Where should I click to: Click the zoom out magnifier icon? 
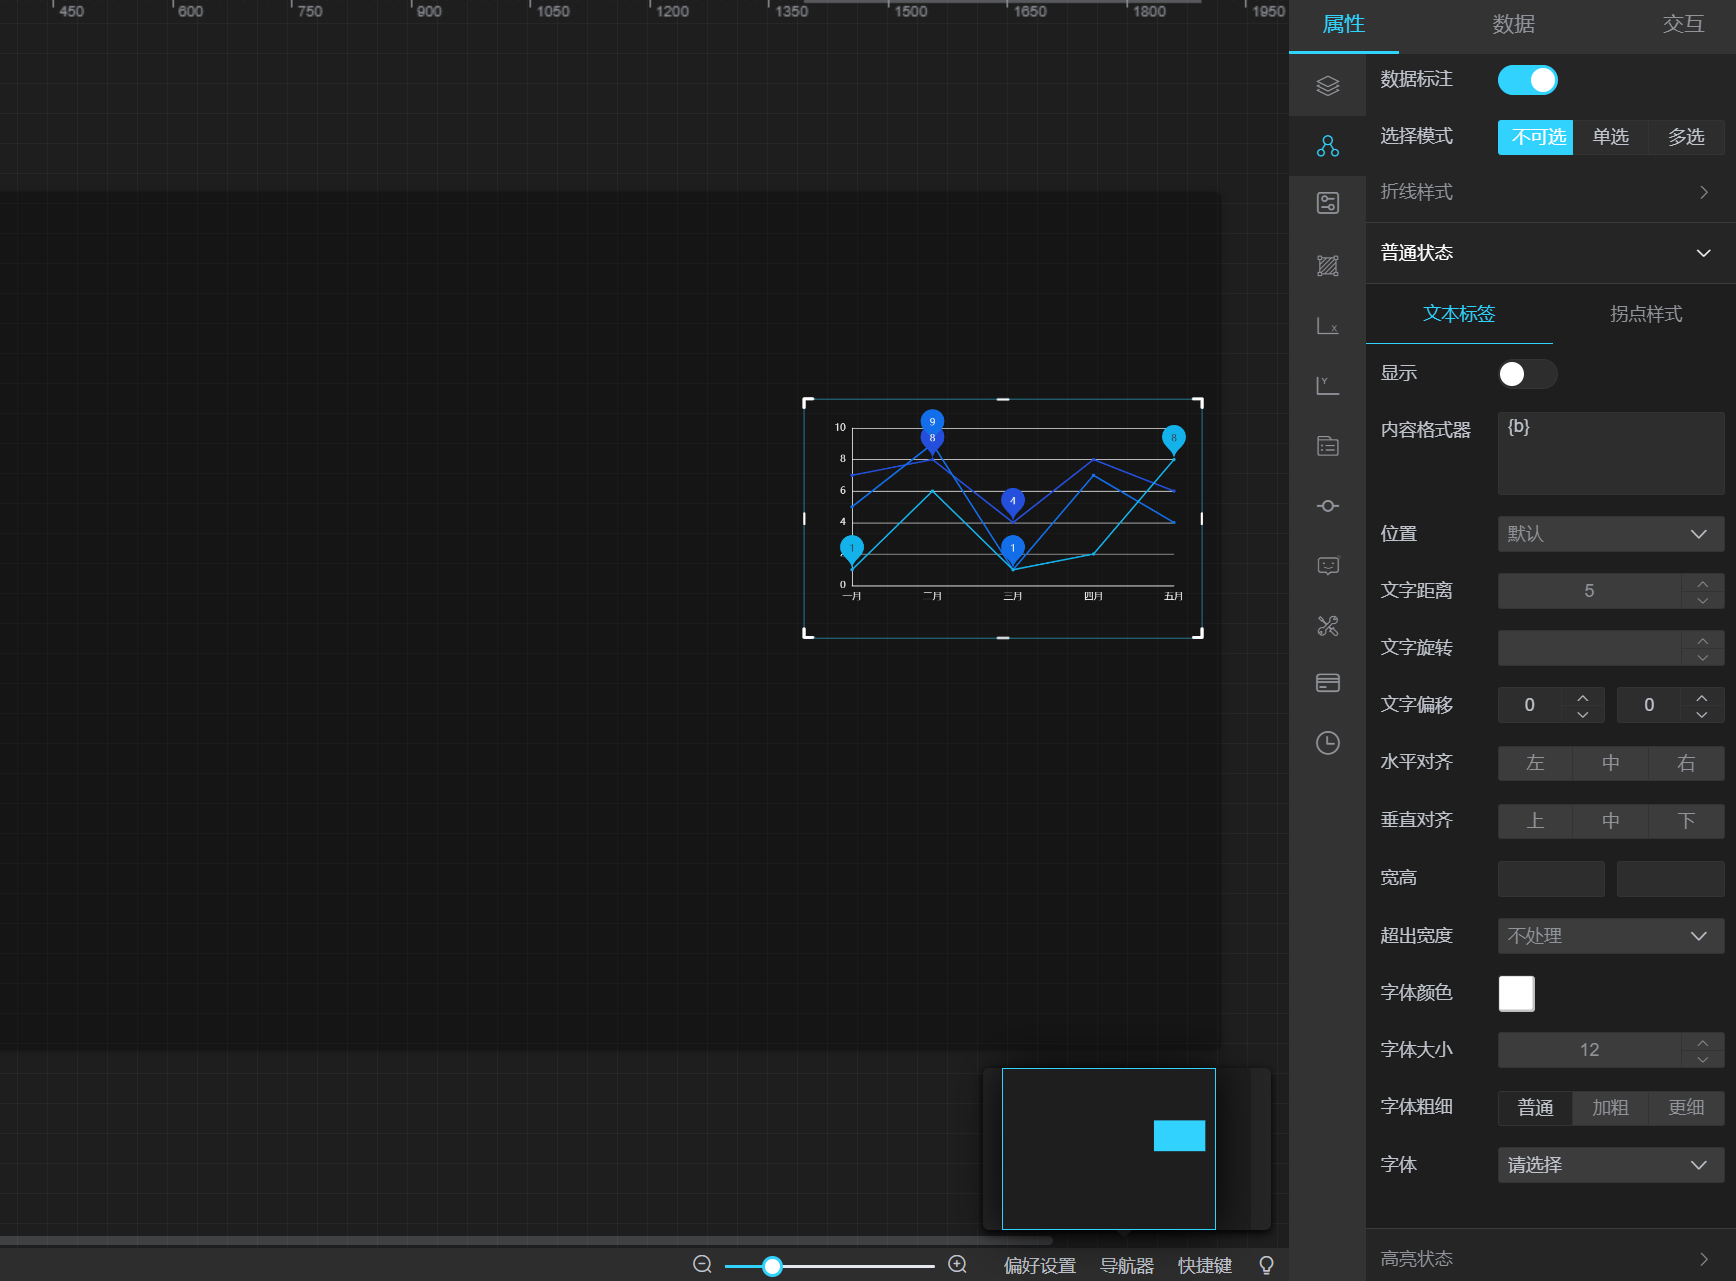click(x=702, y=1265)
